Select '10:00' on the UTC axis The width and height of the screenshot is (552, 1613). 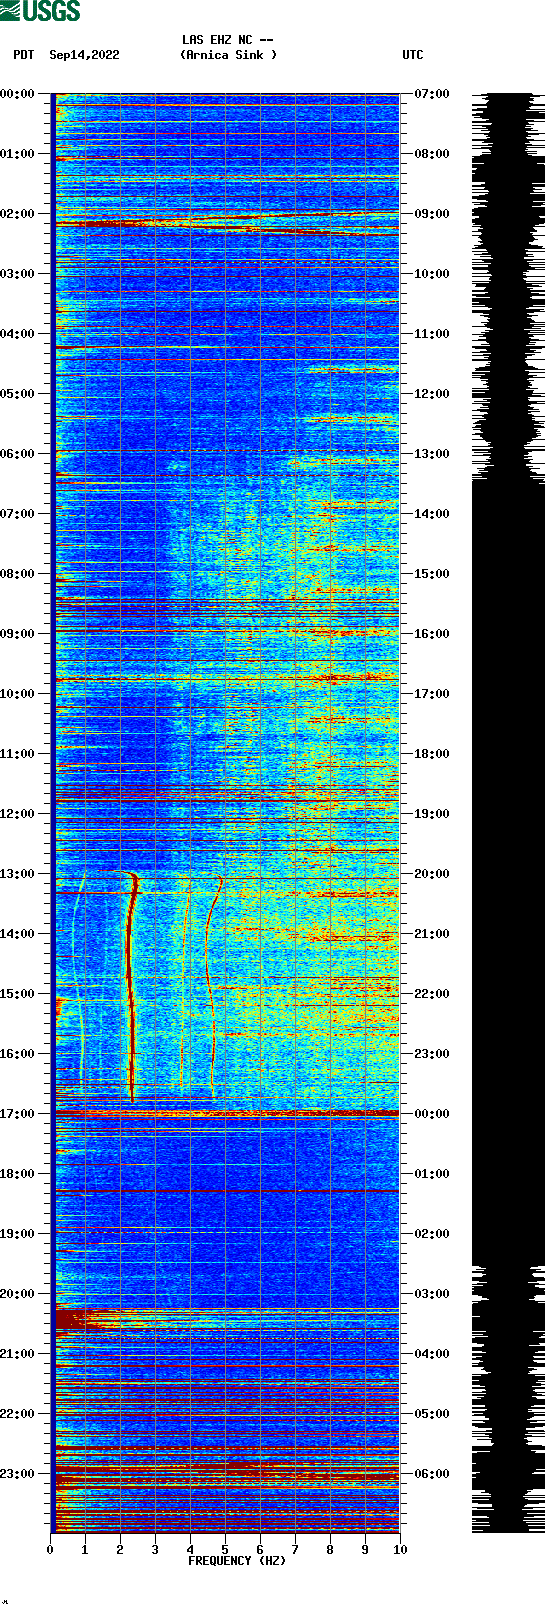click(x=432, y=274)
